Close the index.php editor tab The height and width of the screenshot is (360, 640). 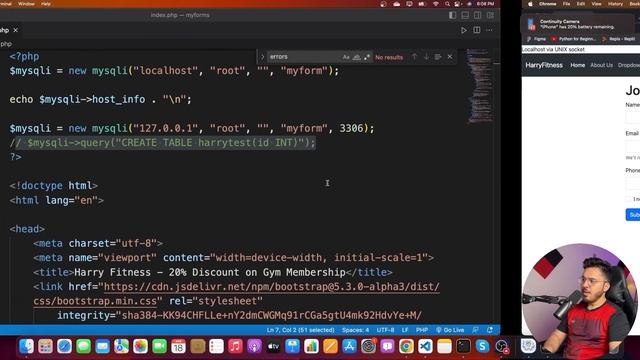(x=16, y=30)
